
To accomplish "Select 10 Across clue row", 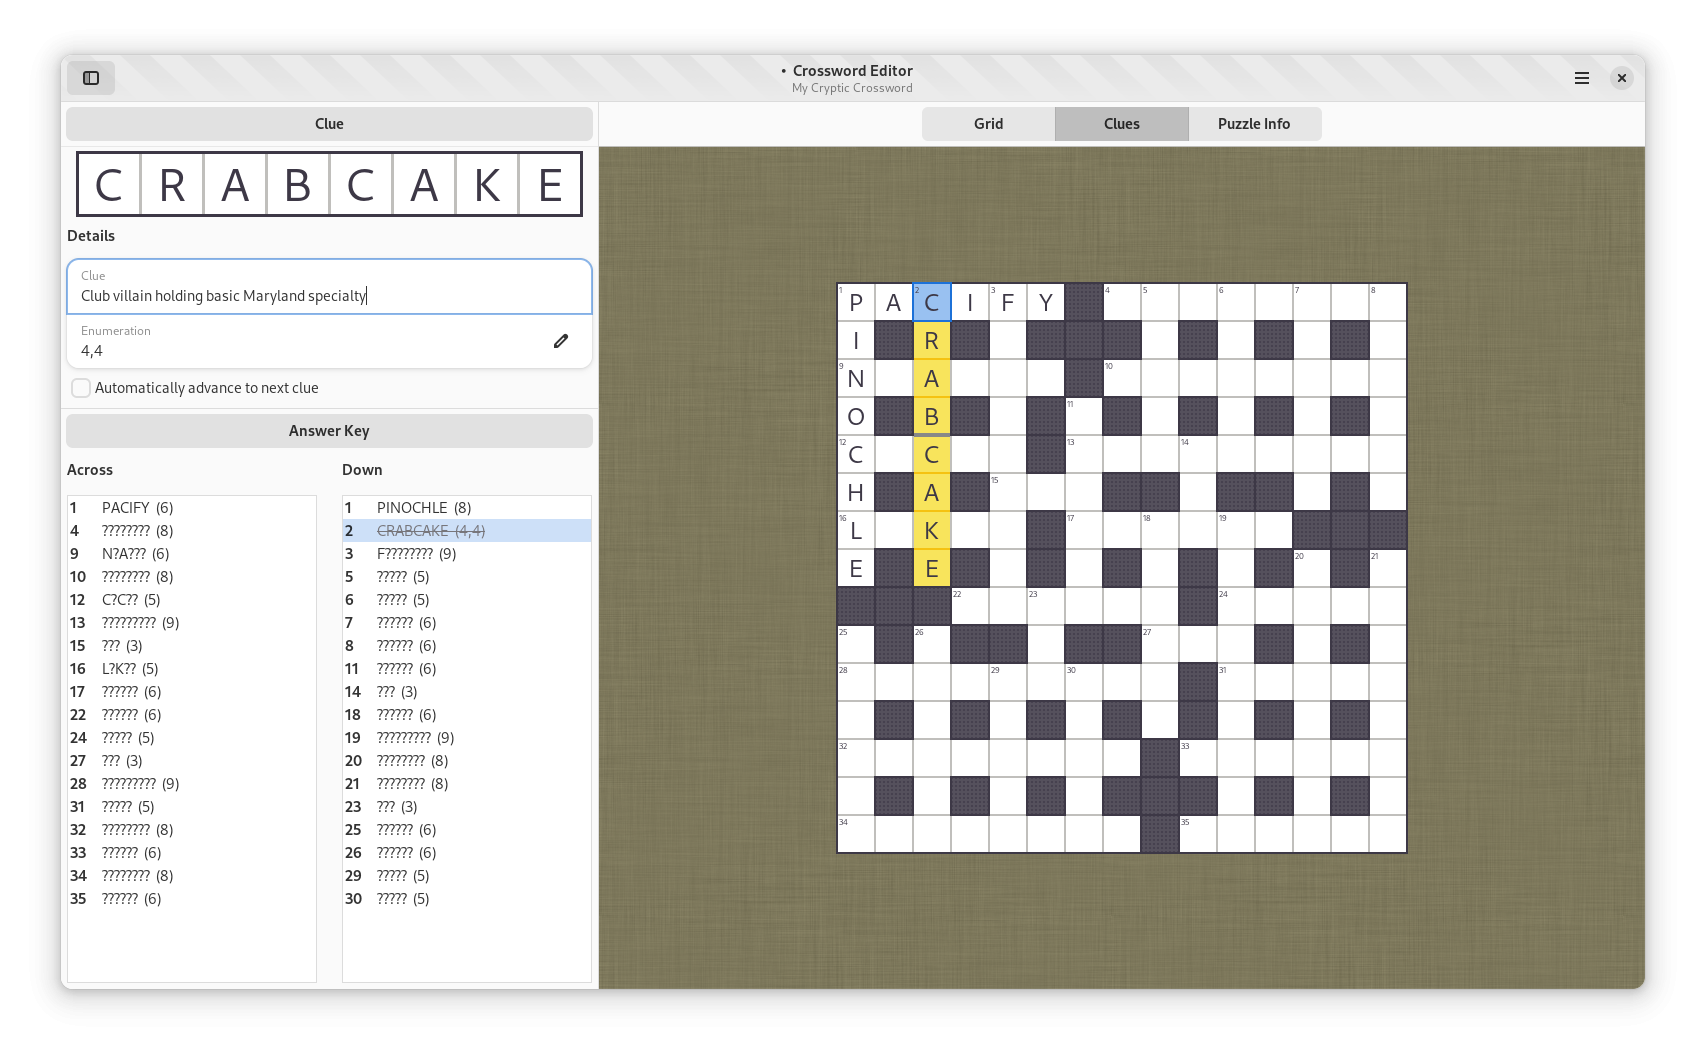I will (192, 577).
